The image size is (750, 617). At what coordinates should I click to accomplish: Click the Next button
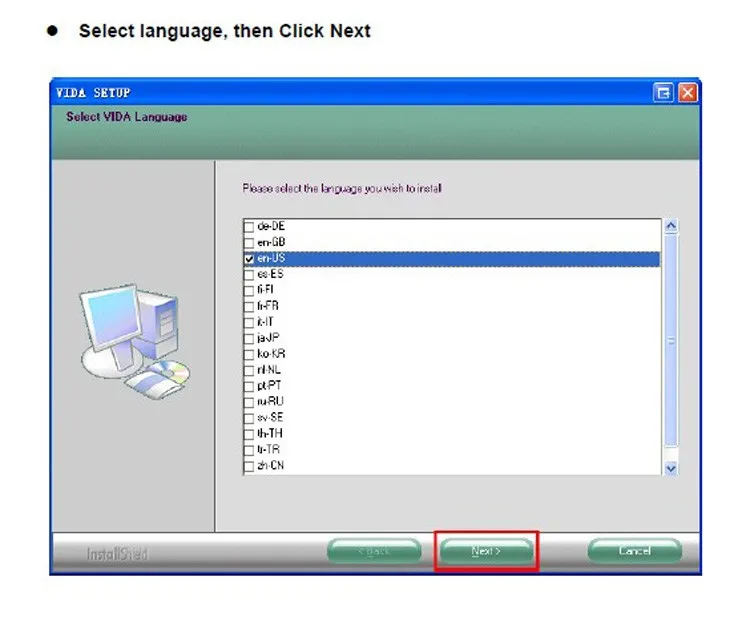(486, 551)
